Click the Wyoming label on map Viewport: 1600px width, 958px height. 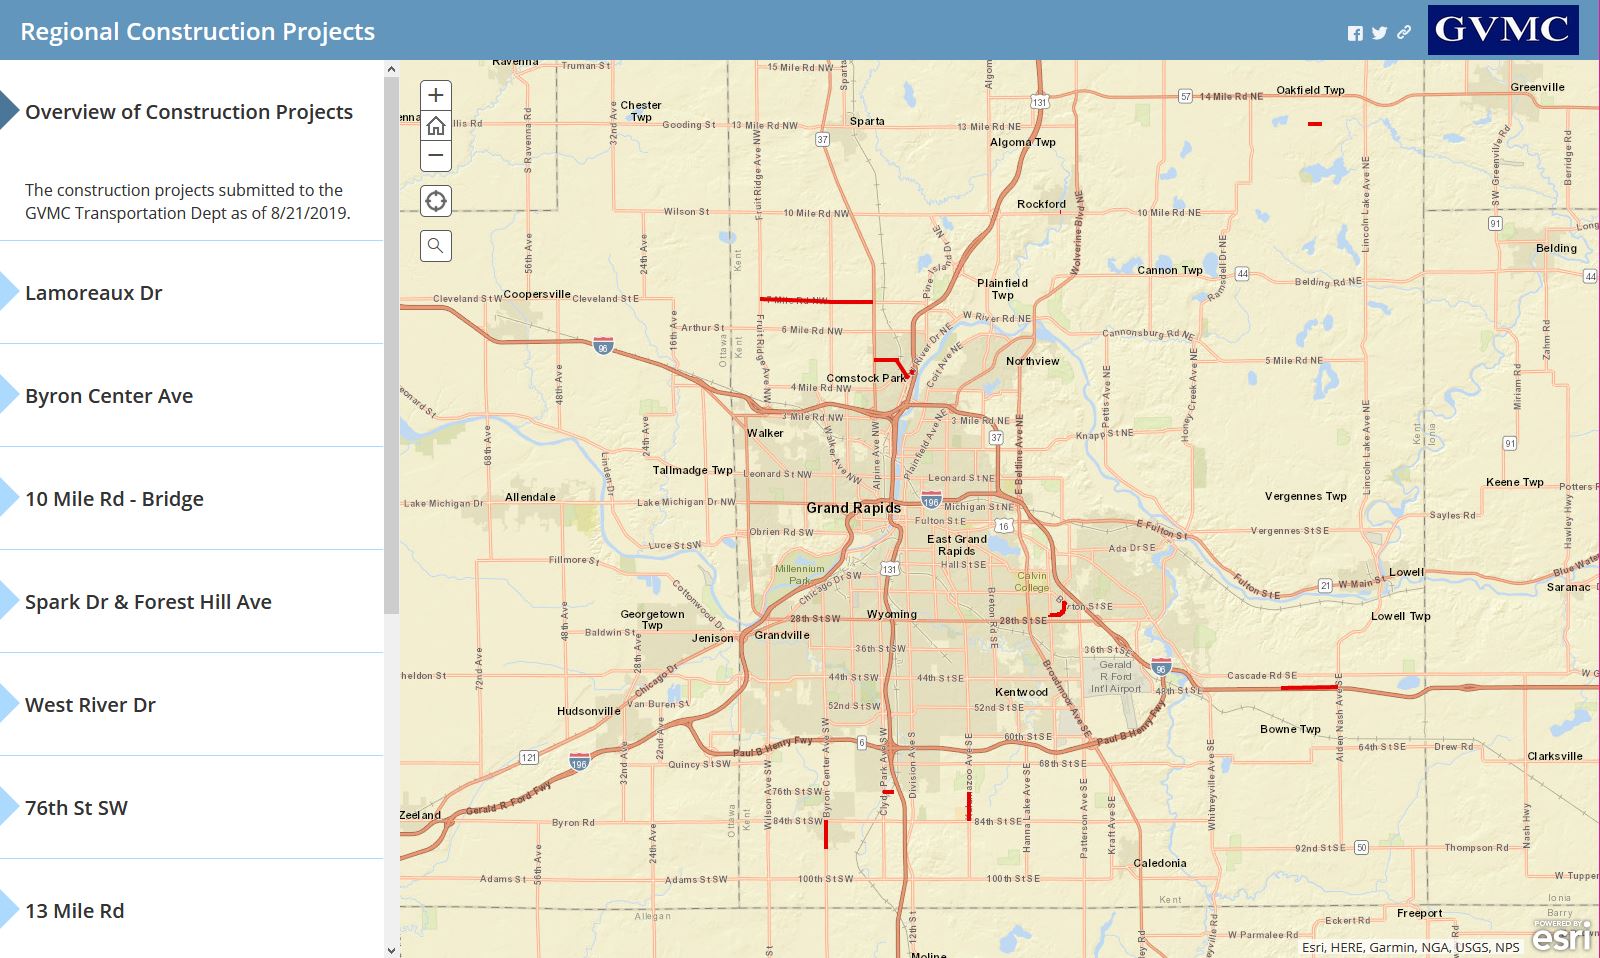coord(891,614)
